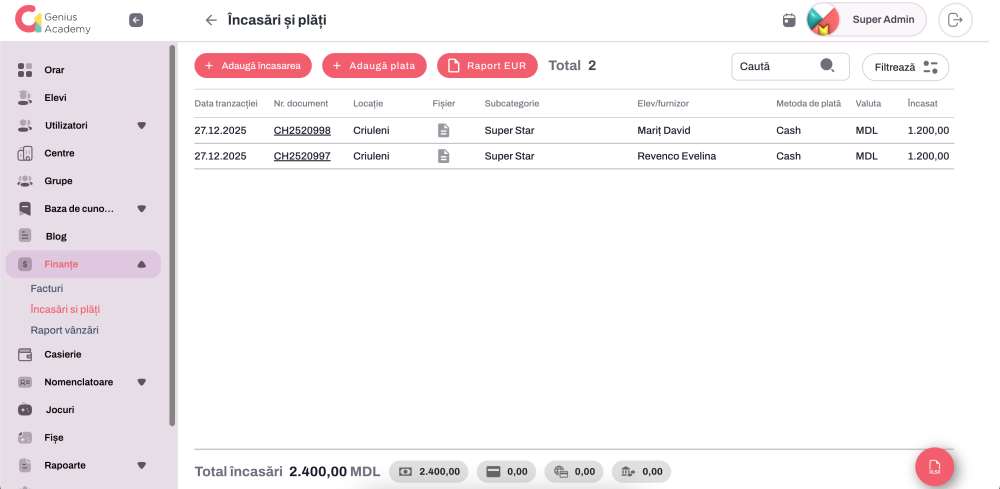This screenshot has width=1000, height=489.
Task: Select the cash total 2.400,00 chip
Action: [429, 472]
